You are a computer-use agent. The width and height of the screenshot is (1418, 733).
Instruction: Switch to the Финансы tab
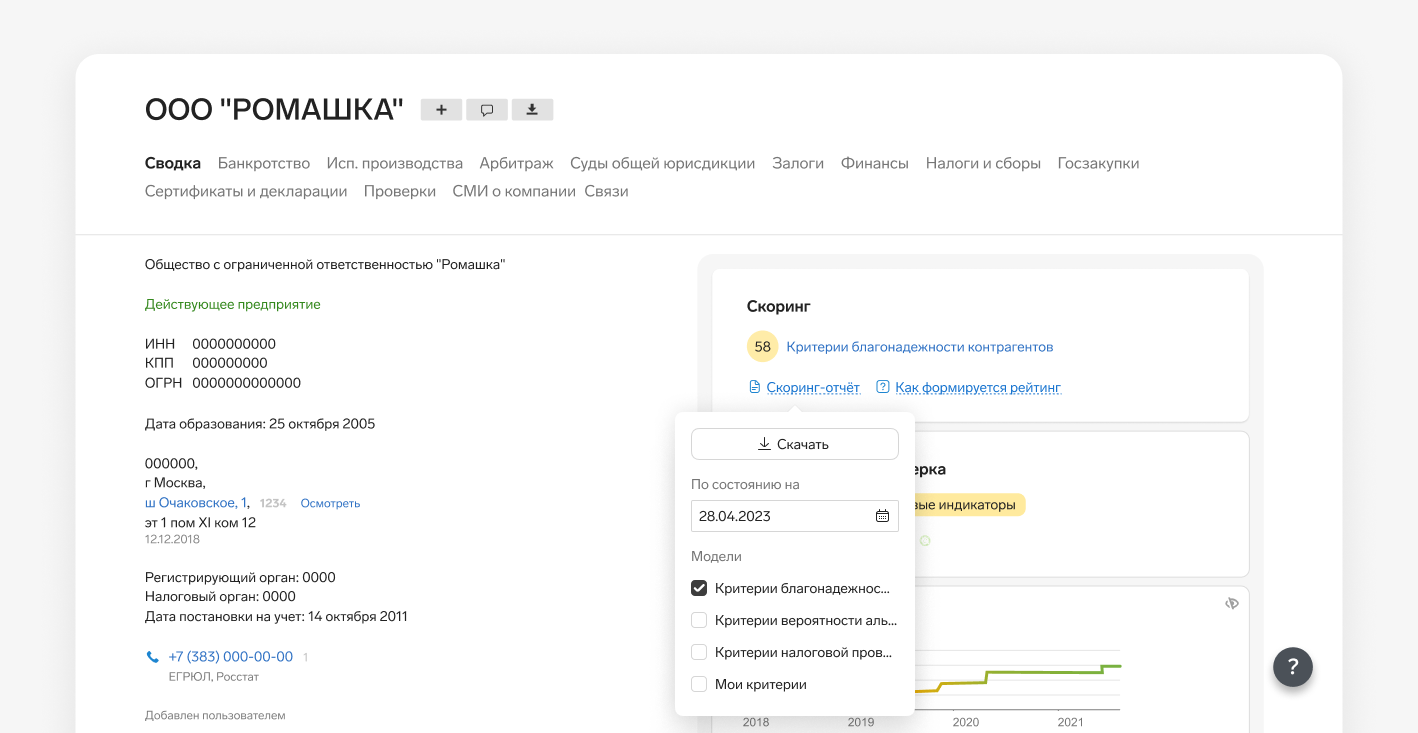click(874, 163)
